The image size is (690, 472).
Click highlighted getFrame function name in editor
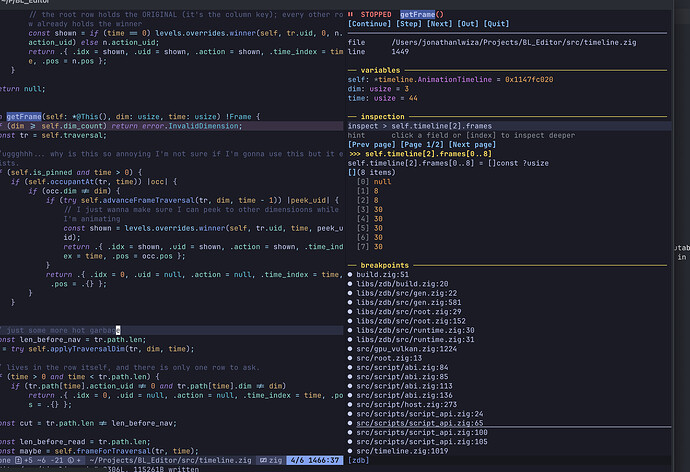coord(24,117)
